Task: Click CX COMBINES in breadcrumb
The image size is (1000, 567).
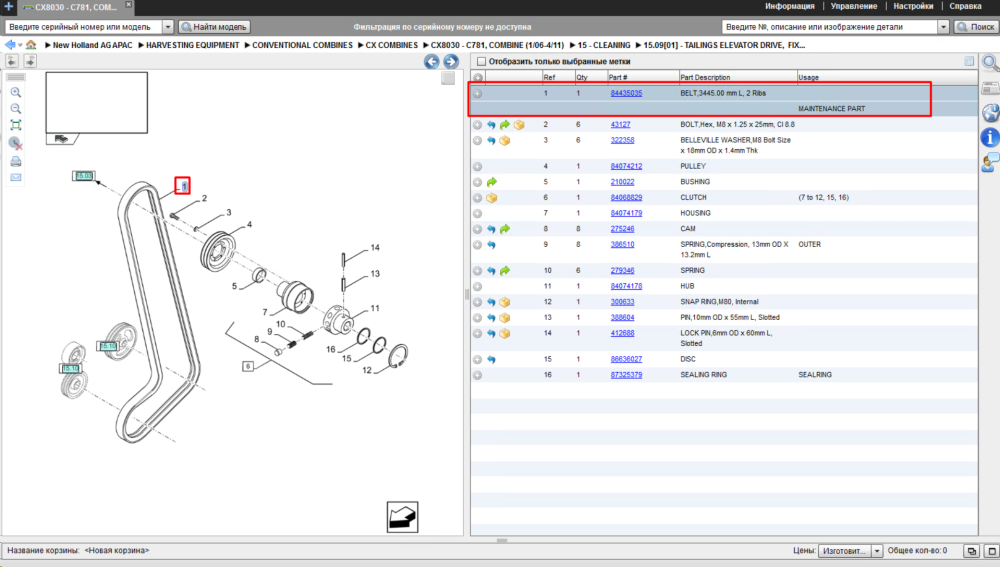Action: 392,45
